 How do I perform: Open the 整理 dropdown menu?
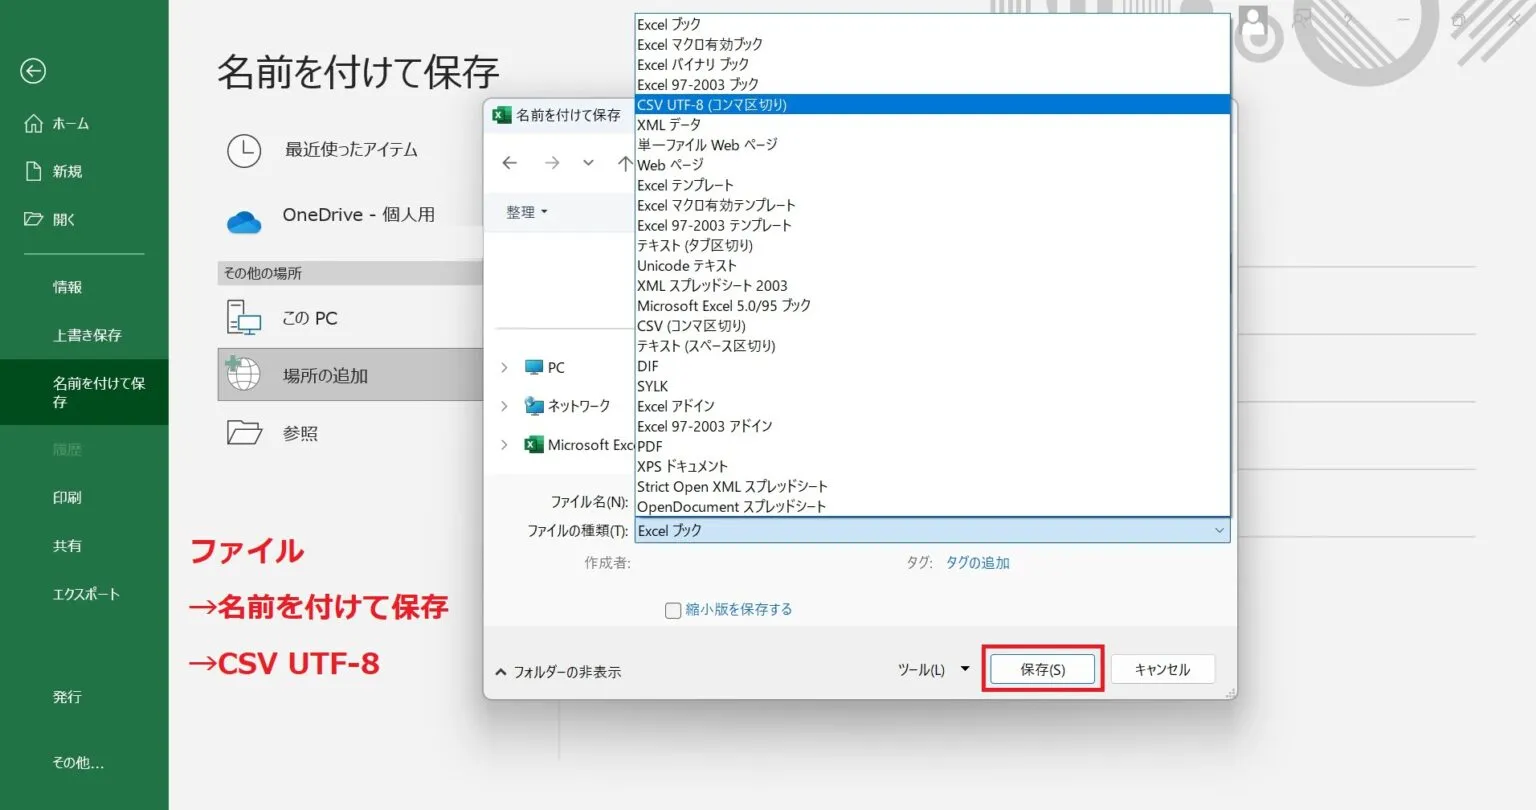point(524,211)
